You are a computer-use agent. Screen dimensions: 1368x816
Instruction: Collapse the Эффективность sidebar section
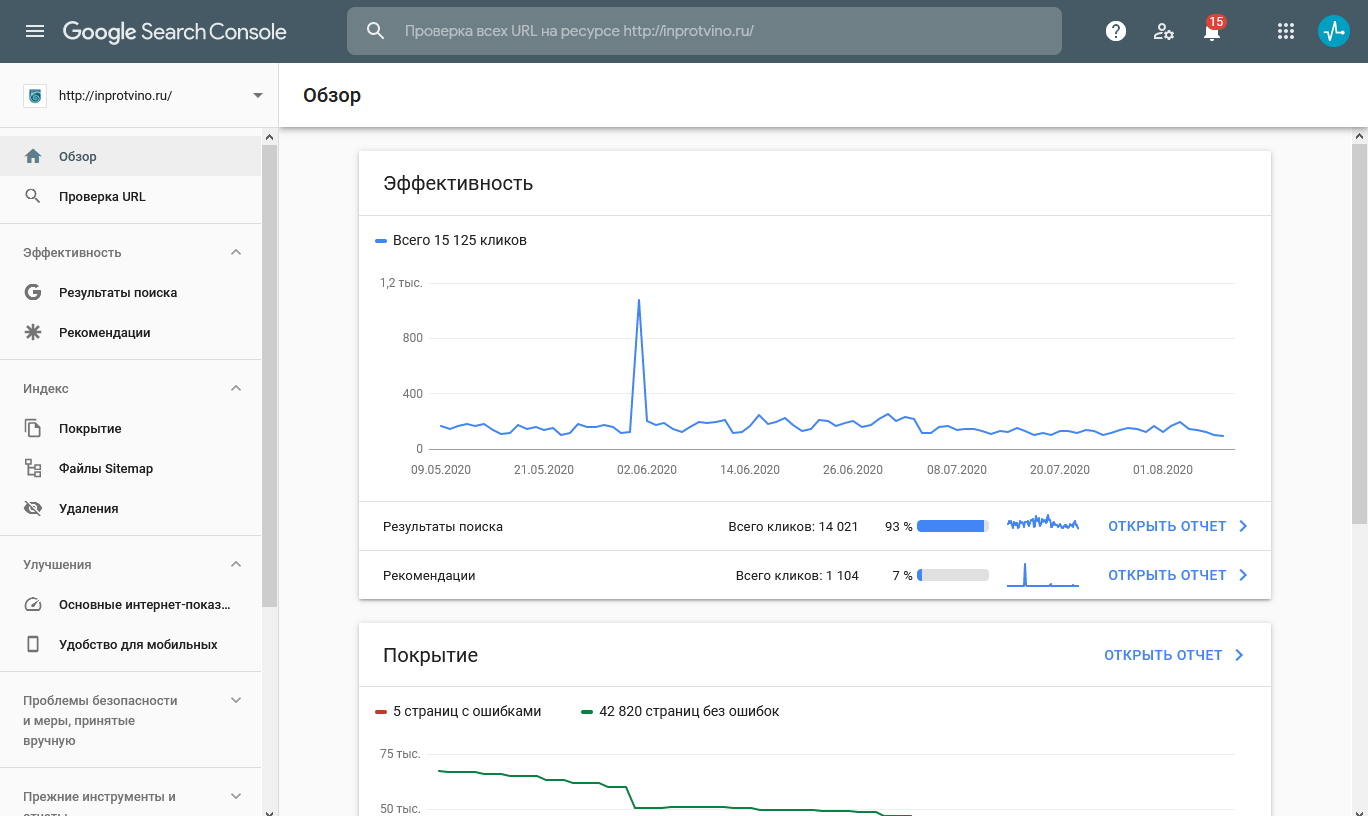click(236, 252)
